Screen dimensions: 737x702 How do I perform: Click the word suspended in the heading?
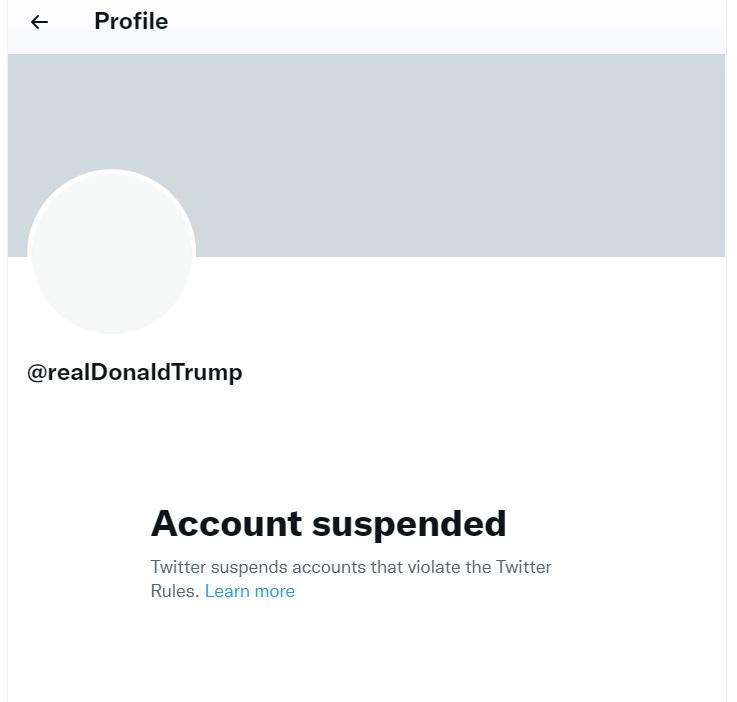(409, 525)
